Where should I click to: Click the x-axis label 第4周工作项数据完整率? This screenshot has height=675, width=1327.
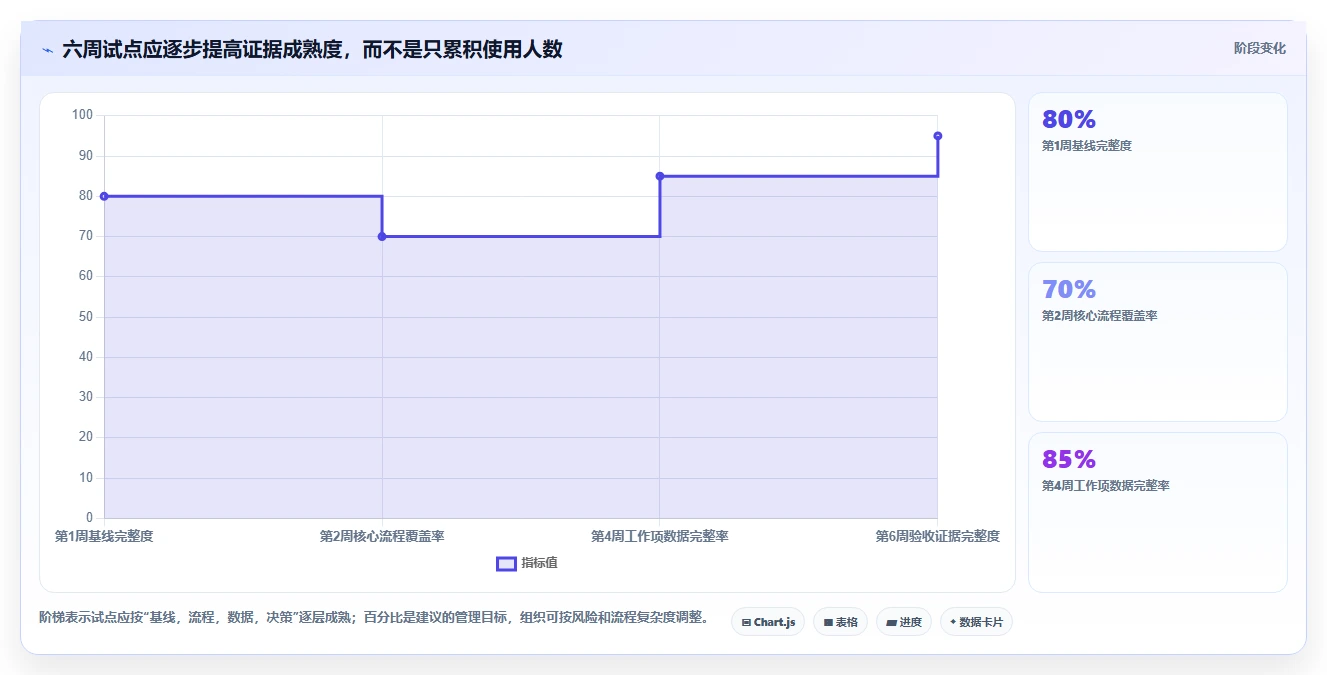[660, 536]
